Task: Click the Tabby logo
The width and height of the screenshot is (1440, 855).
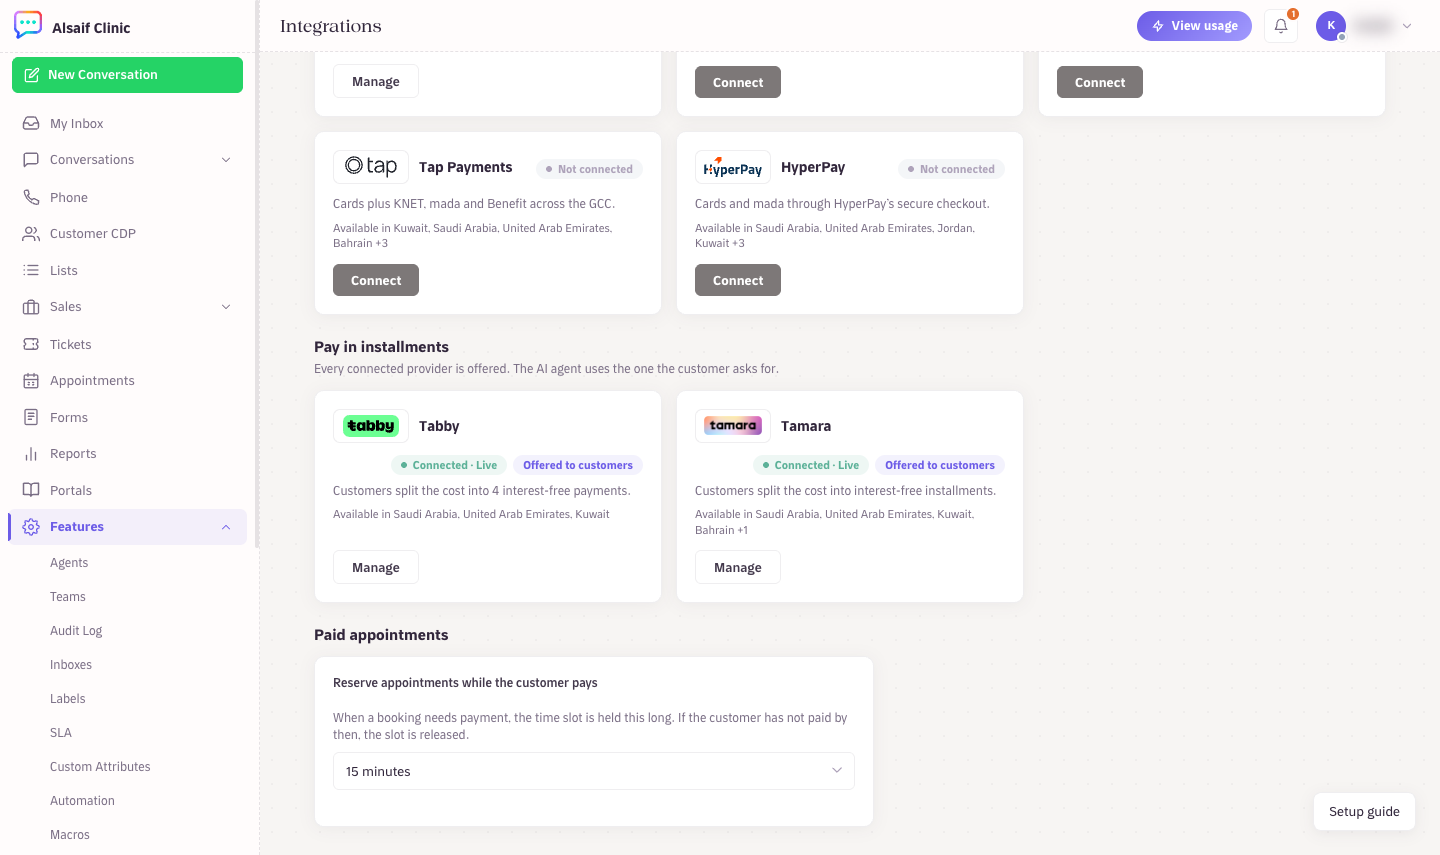Action: [371, 426]
